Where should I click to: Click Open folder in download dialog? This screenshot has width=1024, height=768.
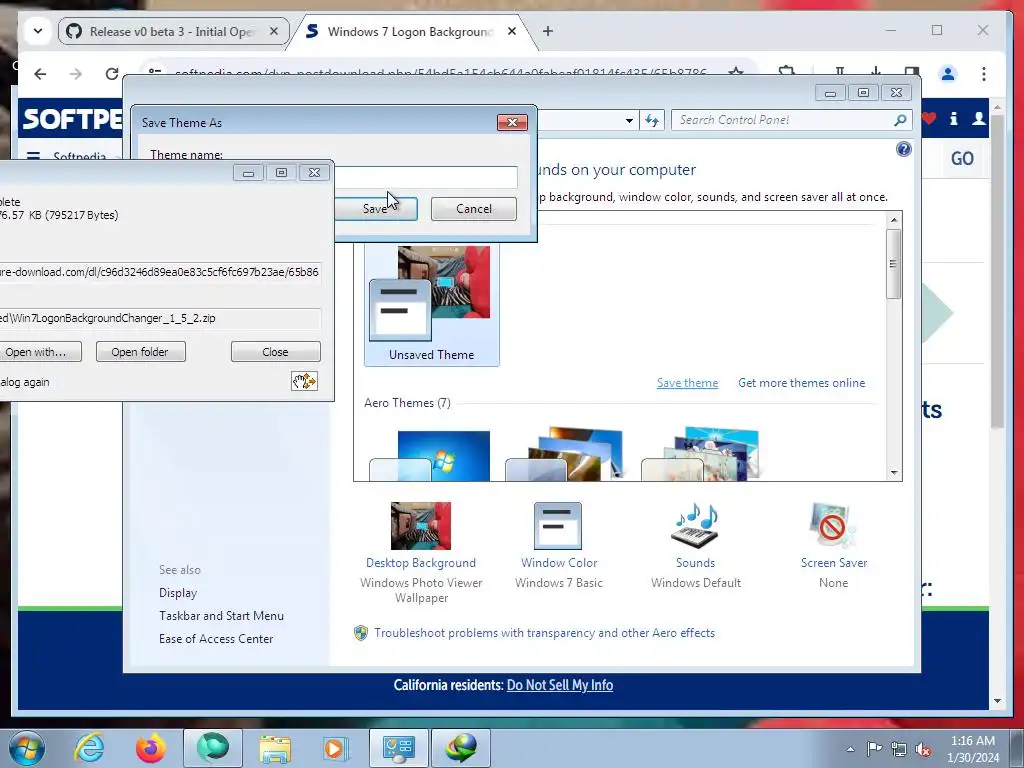(140, 352)
